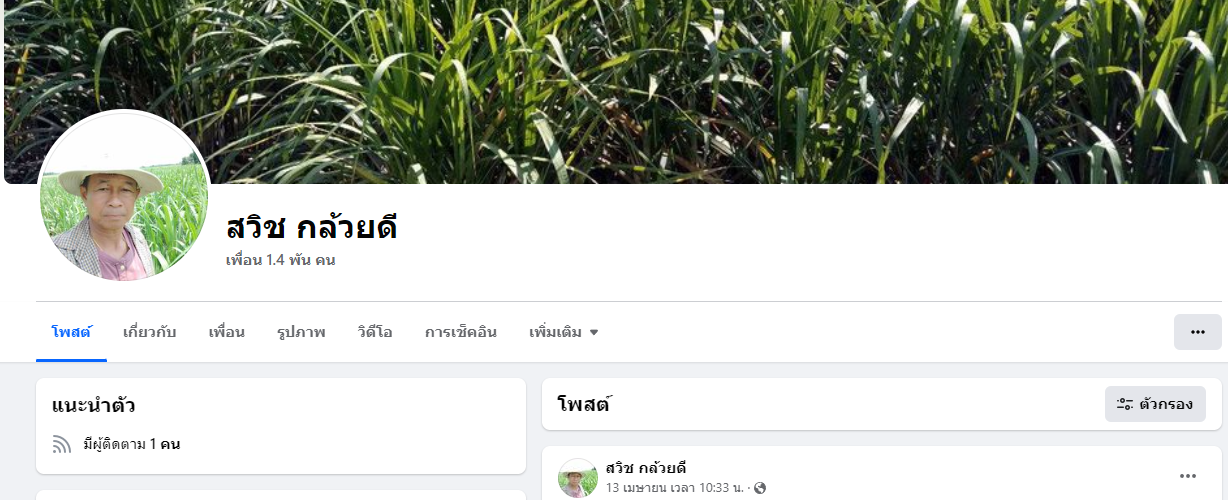Click the เพื่อน 1.4 พัน คน friends link
Viewport: 1228px width, 500px height.
point(281,260)
